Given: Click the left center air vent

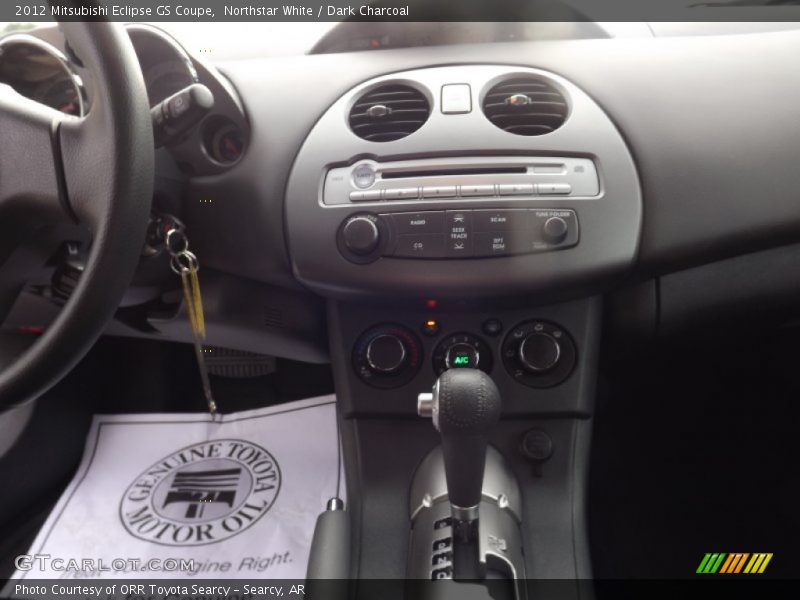Looking at the screenshot, I should [x=389, y=110].
